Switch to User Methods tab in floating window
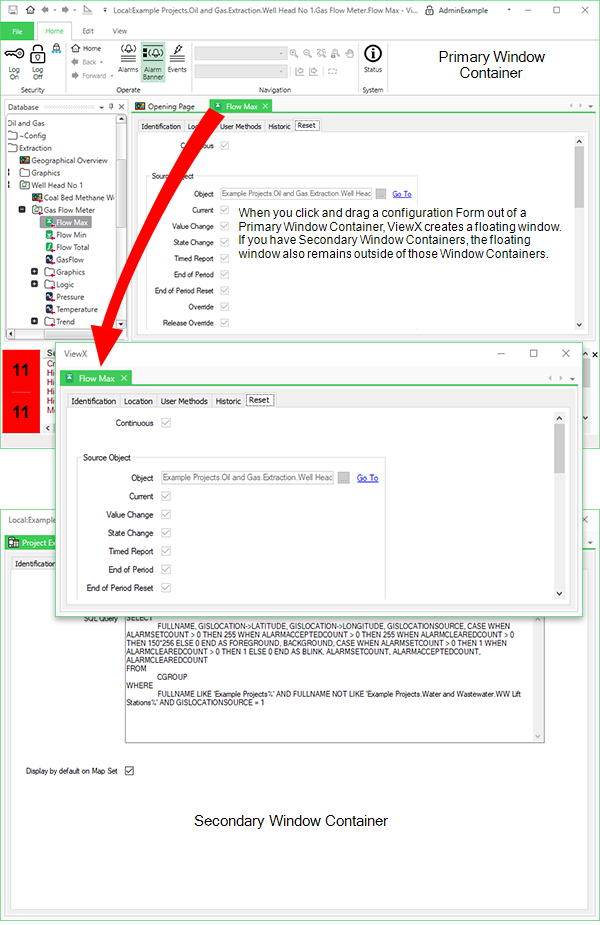The height and width of the screenshot is (925, 600). click(184, 401)
